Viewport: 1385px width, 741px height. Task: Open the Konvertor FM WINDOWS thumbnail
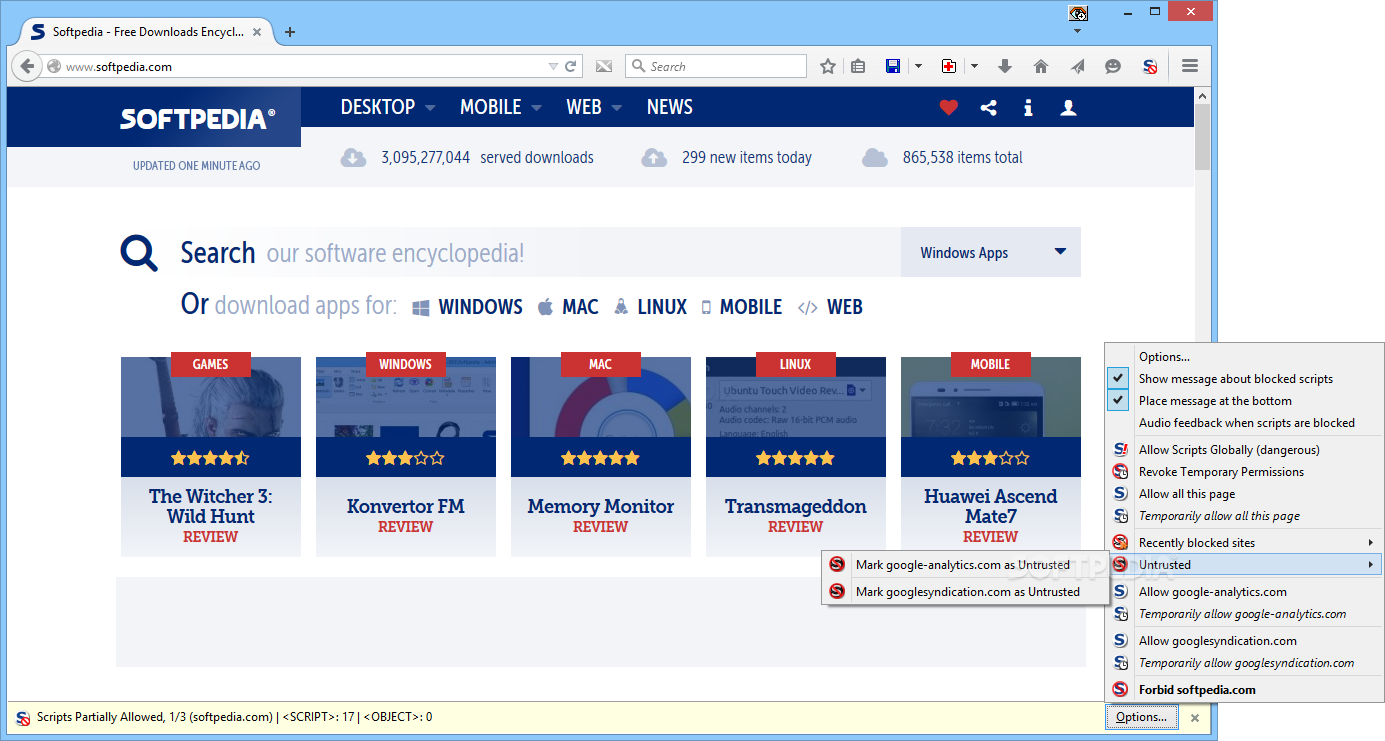pyautogui.click(x=405, y=416)
